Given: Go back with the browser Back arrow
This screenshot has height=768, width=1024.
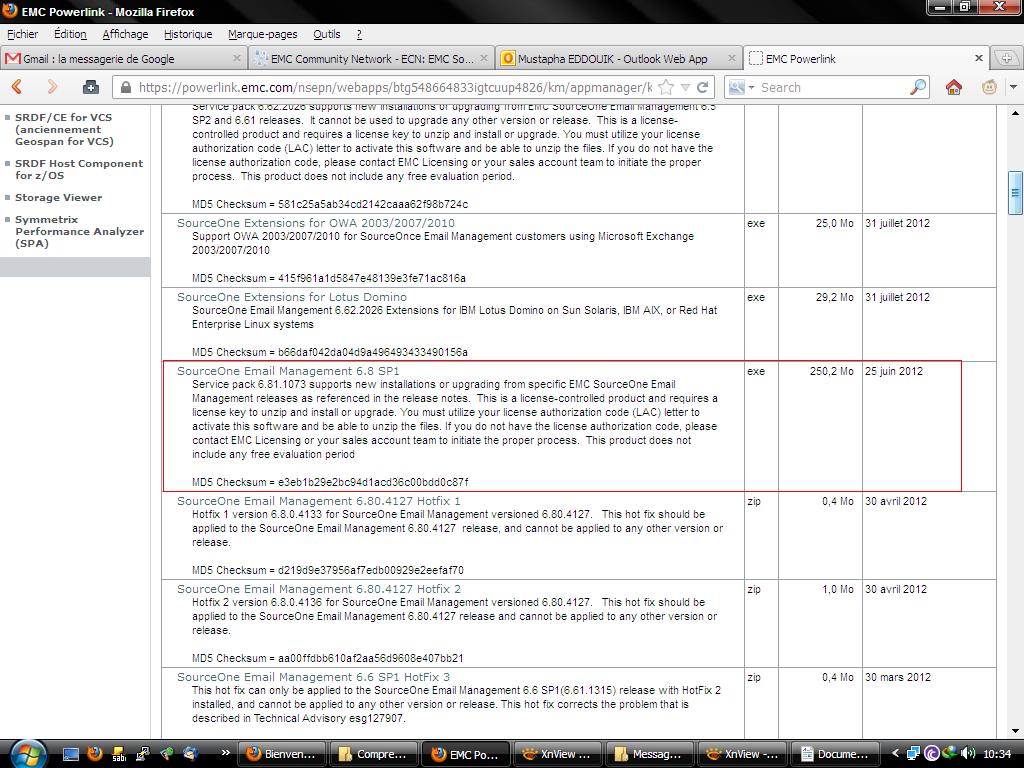Looking at the screenshot, I should pyautogui.click(x=17, y=87).
